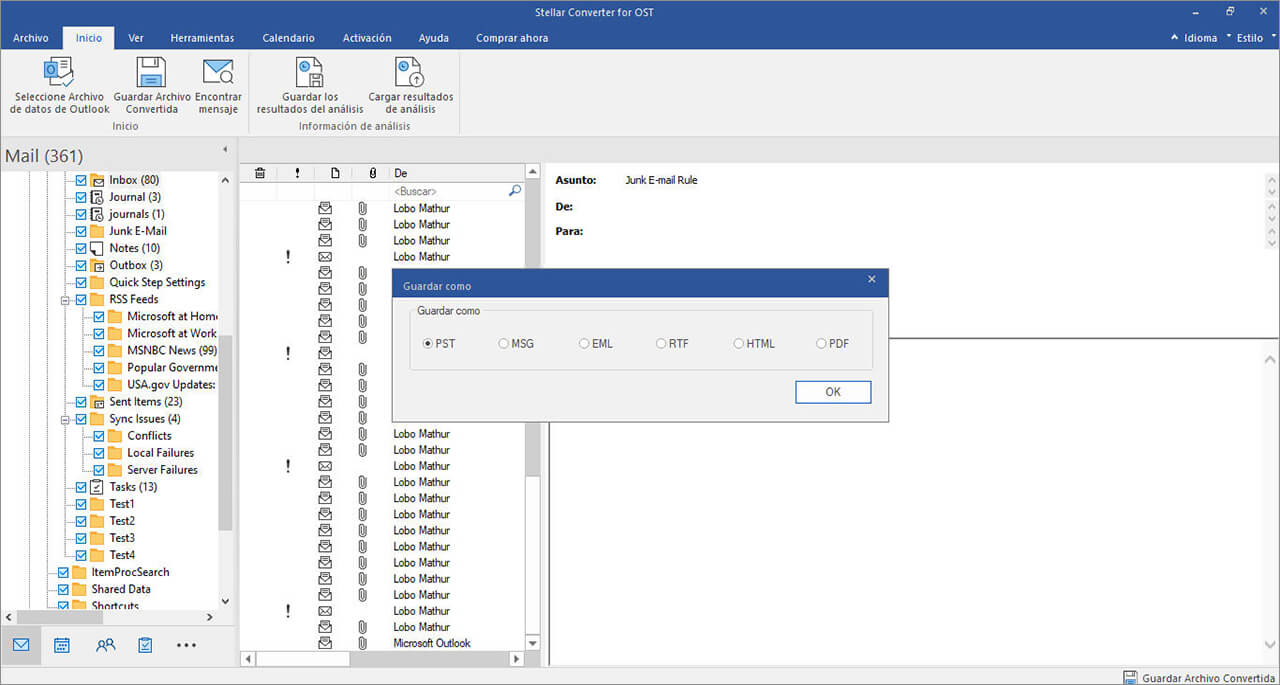Open the Calendar view icon at bottom

(x=62, y=645)
